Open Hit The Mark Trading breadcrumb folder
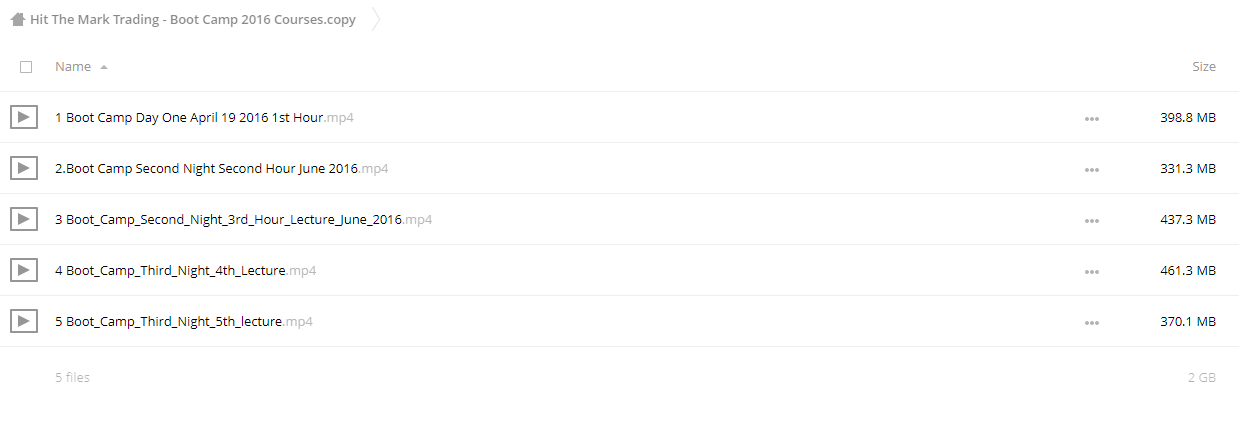 click(x=193, y=19)
